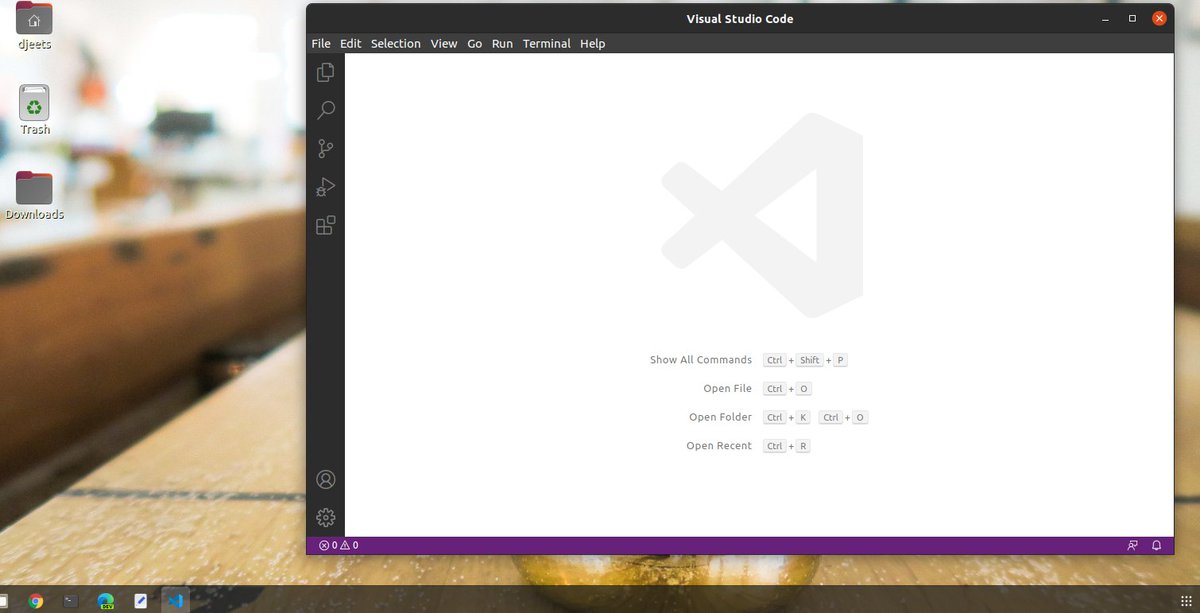Open the text editor from the taskbar
This screenshot has width=1200, height=613.
[140, 601]
